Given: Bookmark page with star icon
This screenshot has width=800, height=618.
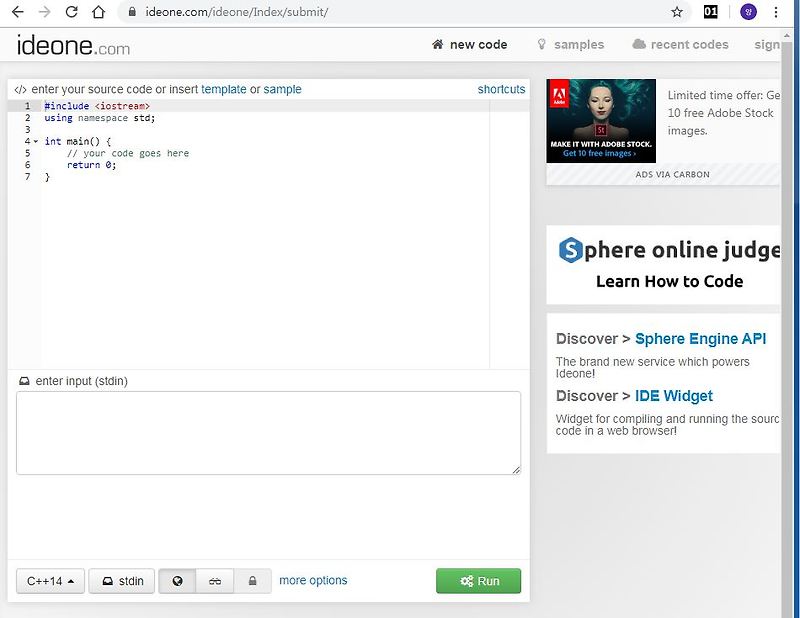Looking at the screenshot, I should click(677, 12).
